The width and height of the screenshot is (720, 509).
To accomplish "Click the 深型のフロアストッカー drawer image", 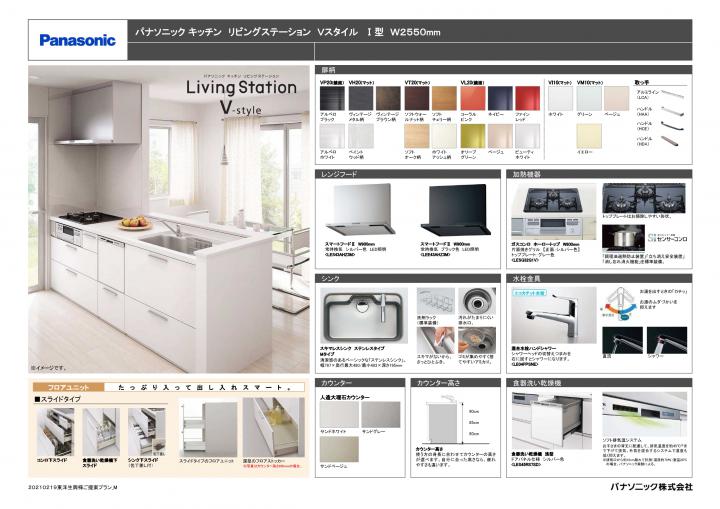I will pyautogui.click(x=274, y=427).
